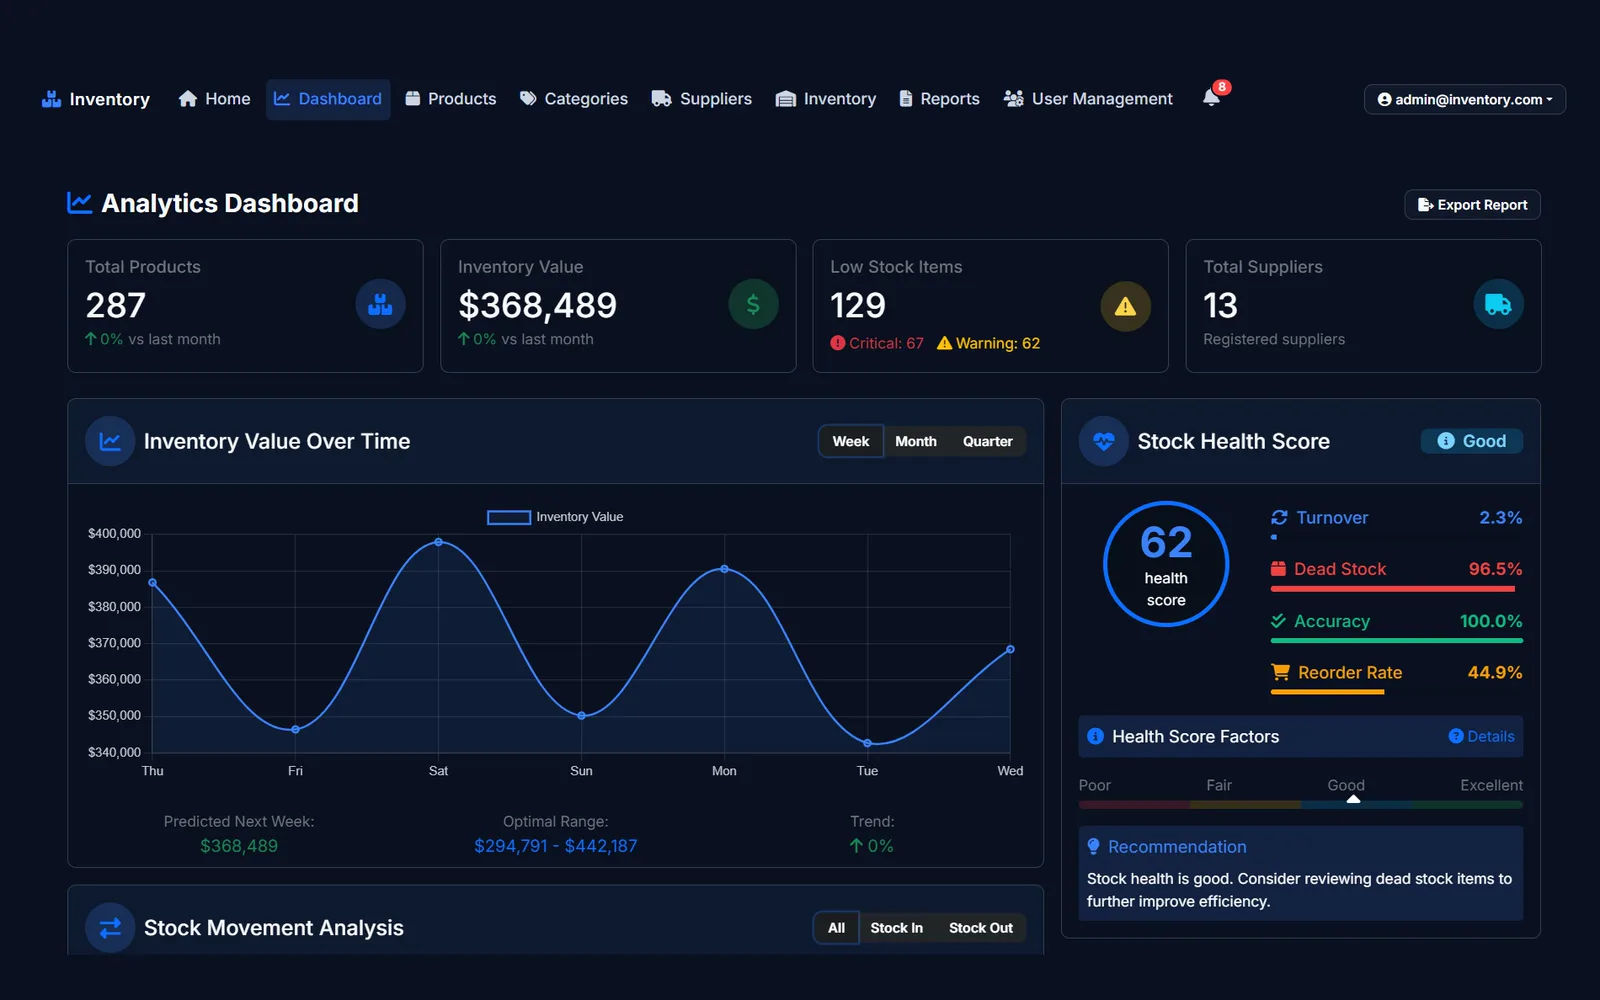
Task: Open the Details link in Health Score Factors
Action: 1482,736
